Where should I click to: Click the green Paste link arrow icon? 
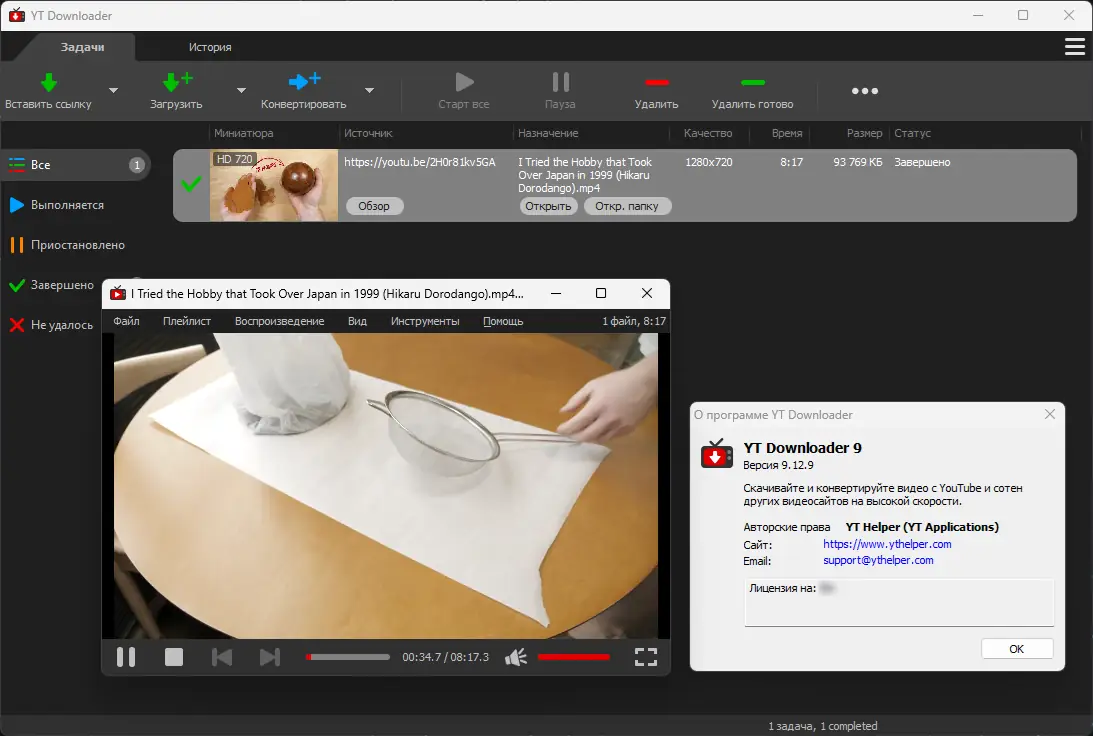tap(48, 82)
